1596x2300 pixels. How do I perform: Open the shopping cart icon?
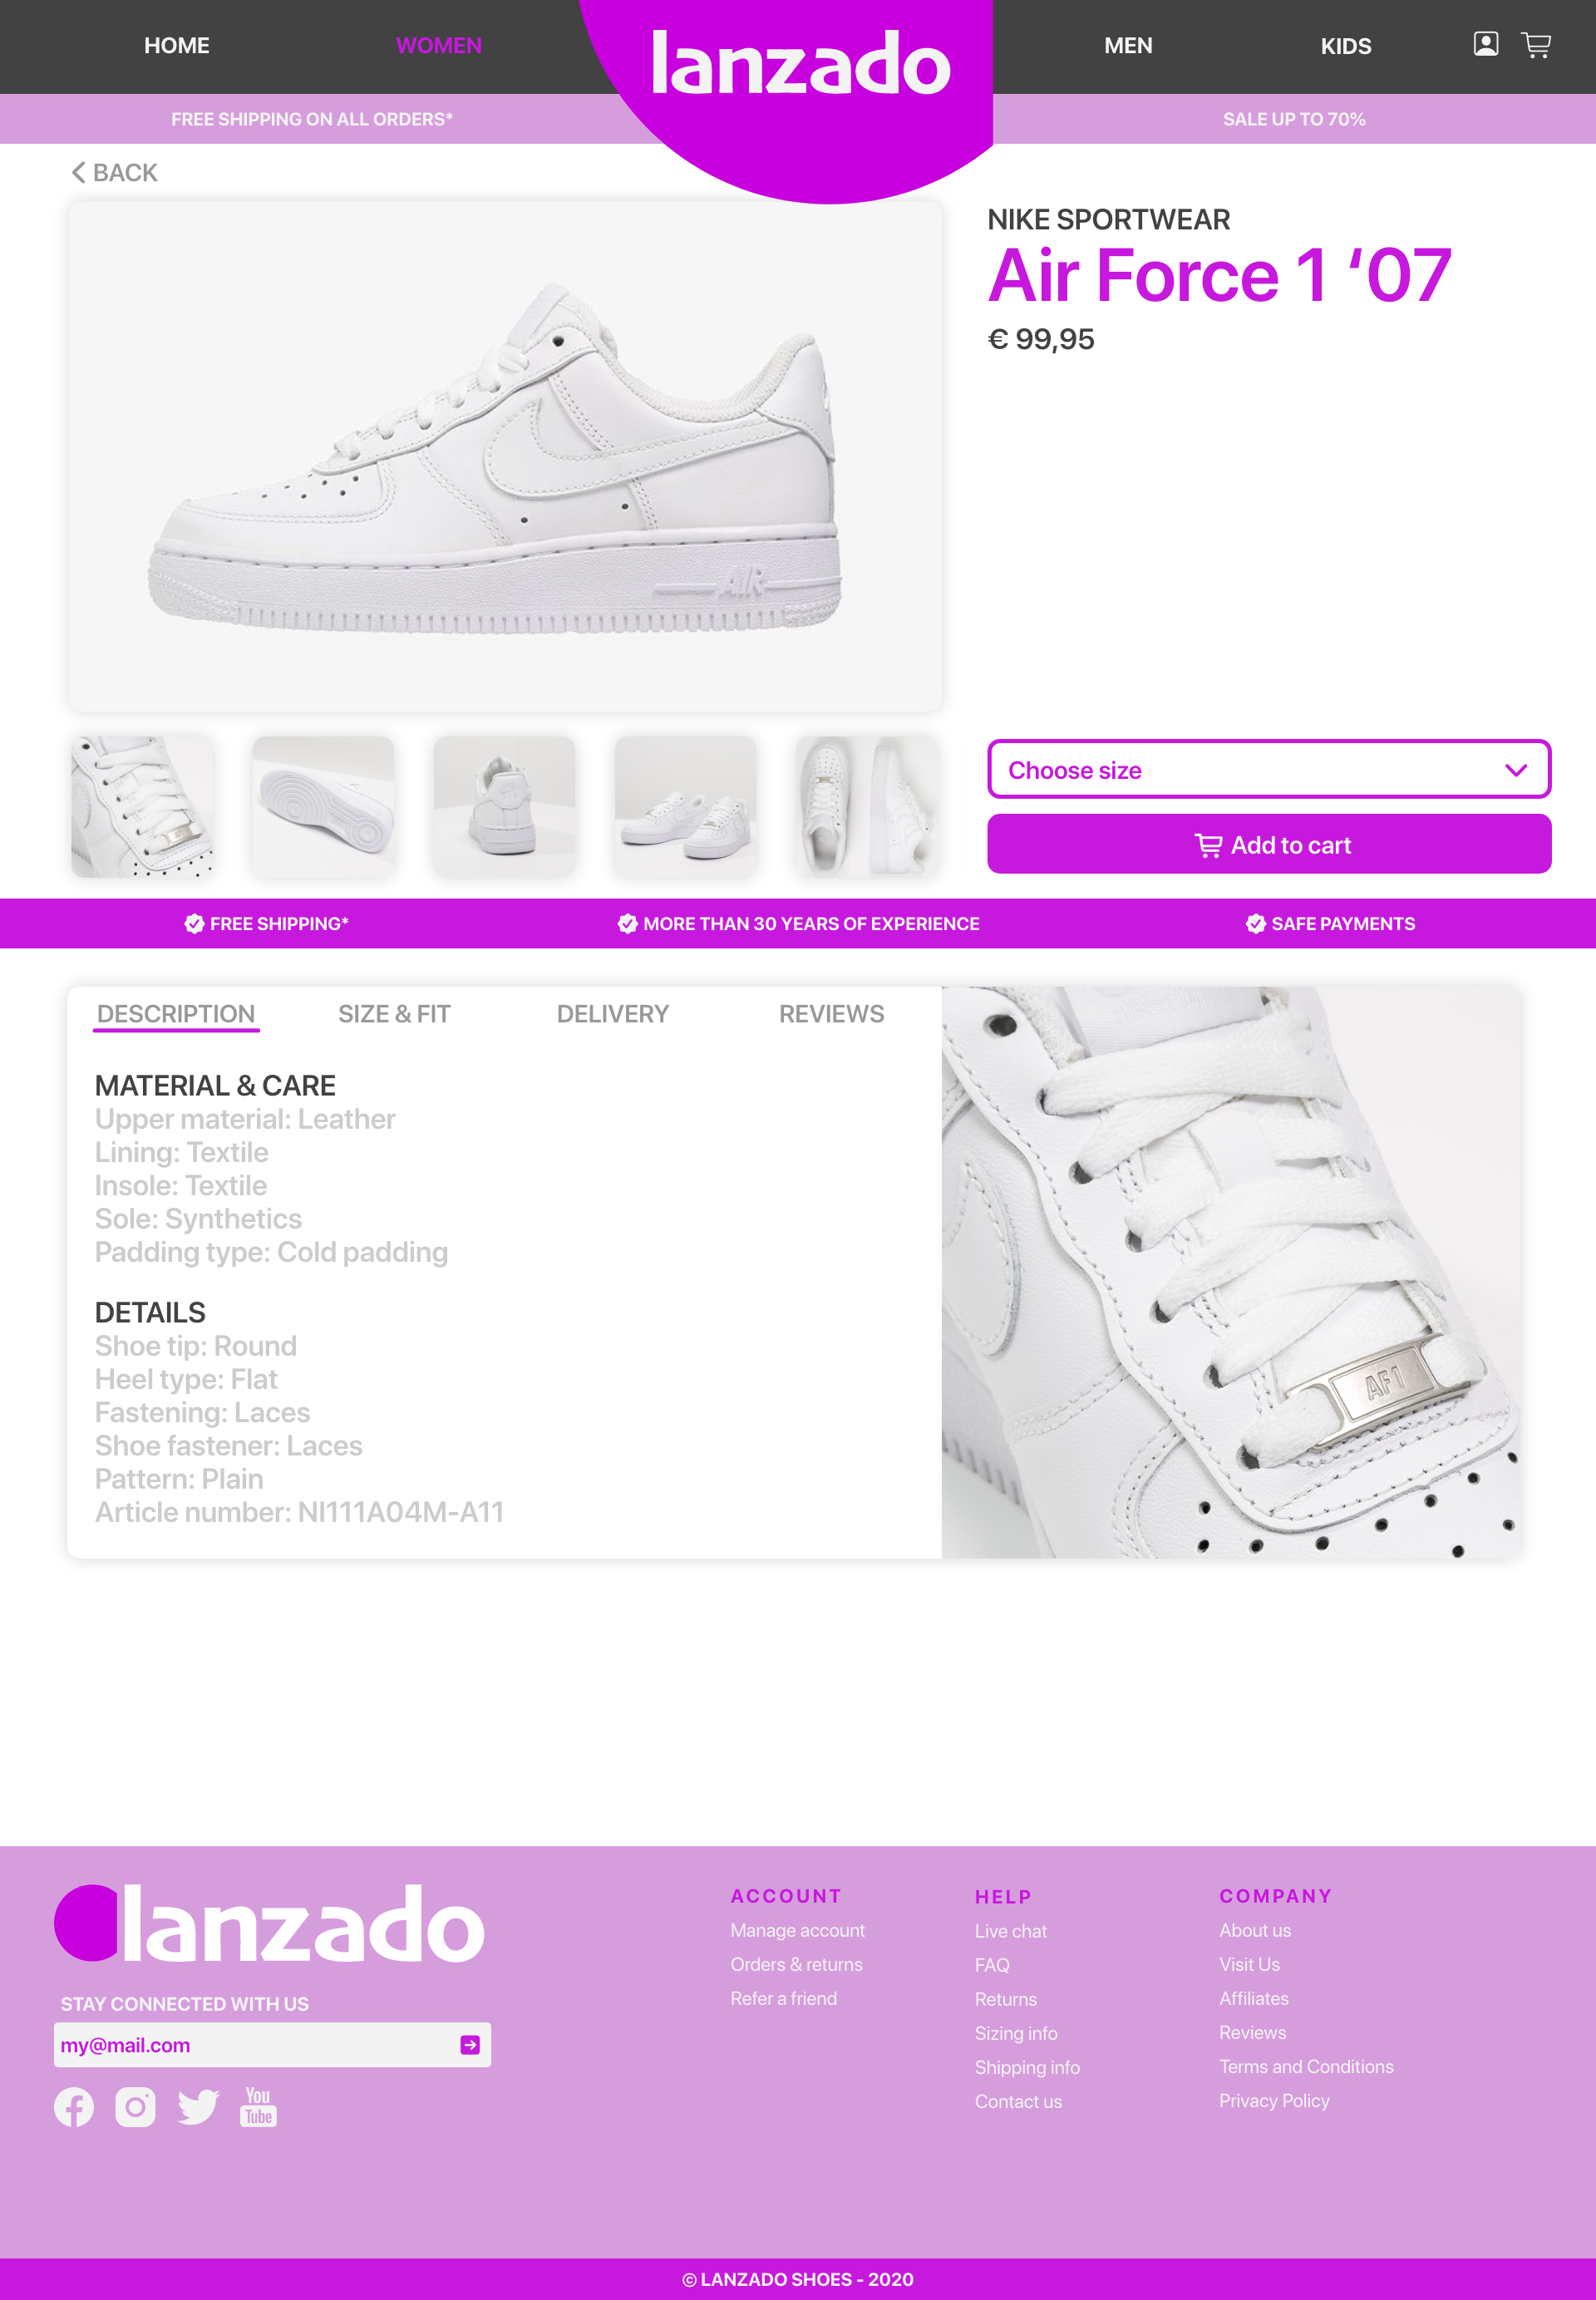tap(1536, 45)
